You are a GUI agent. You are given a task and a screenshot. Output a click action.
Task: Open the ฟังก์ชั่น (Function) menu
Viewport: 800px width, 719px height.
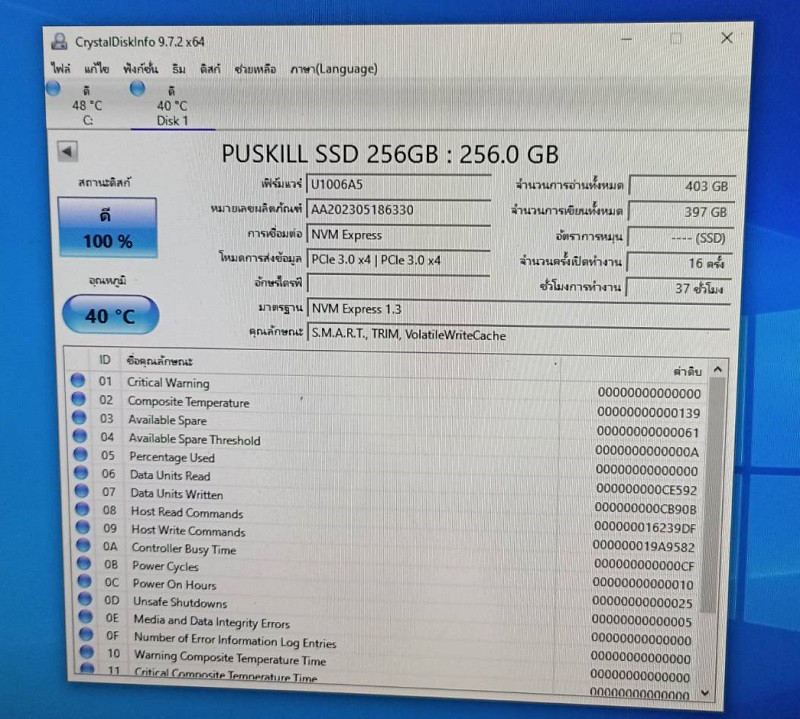pyautogui.click(x=140, y=69)
